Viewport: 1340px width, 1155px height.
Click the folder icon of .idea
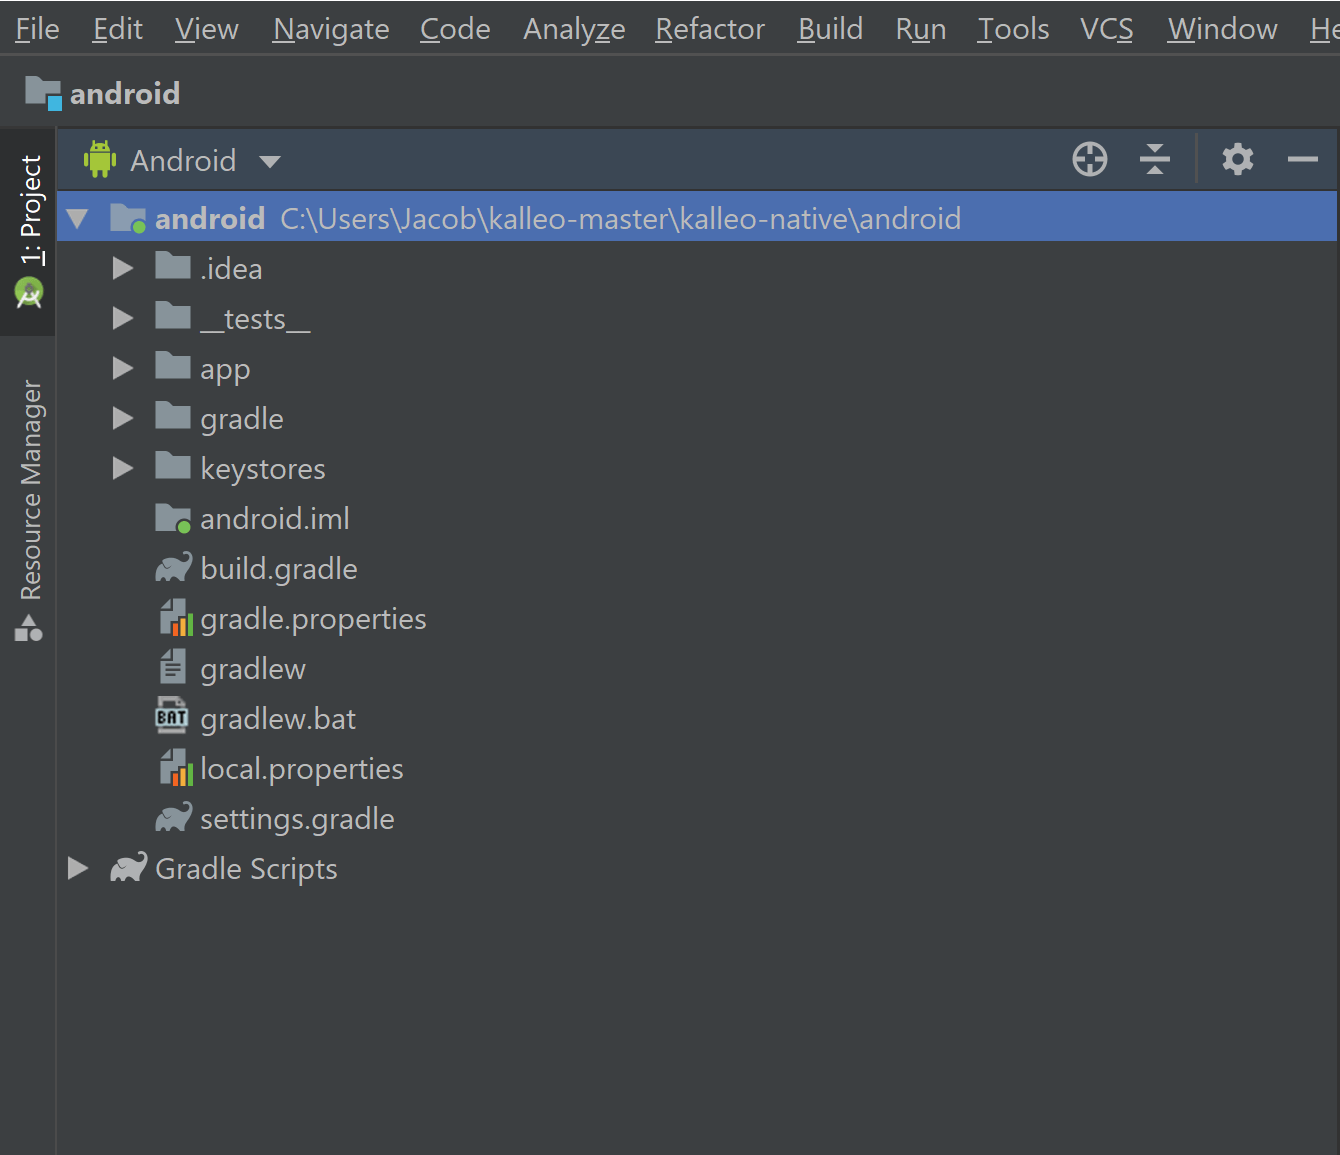click(173, 266)
